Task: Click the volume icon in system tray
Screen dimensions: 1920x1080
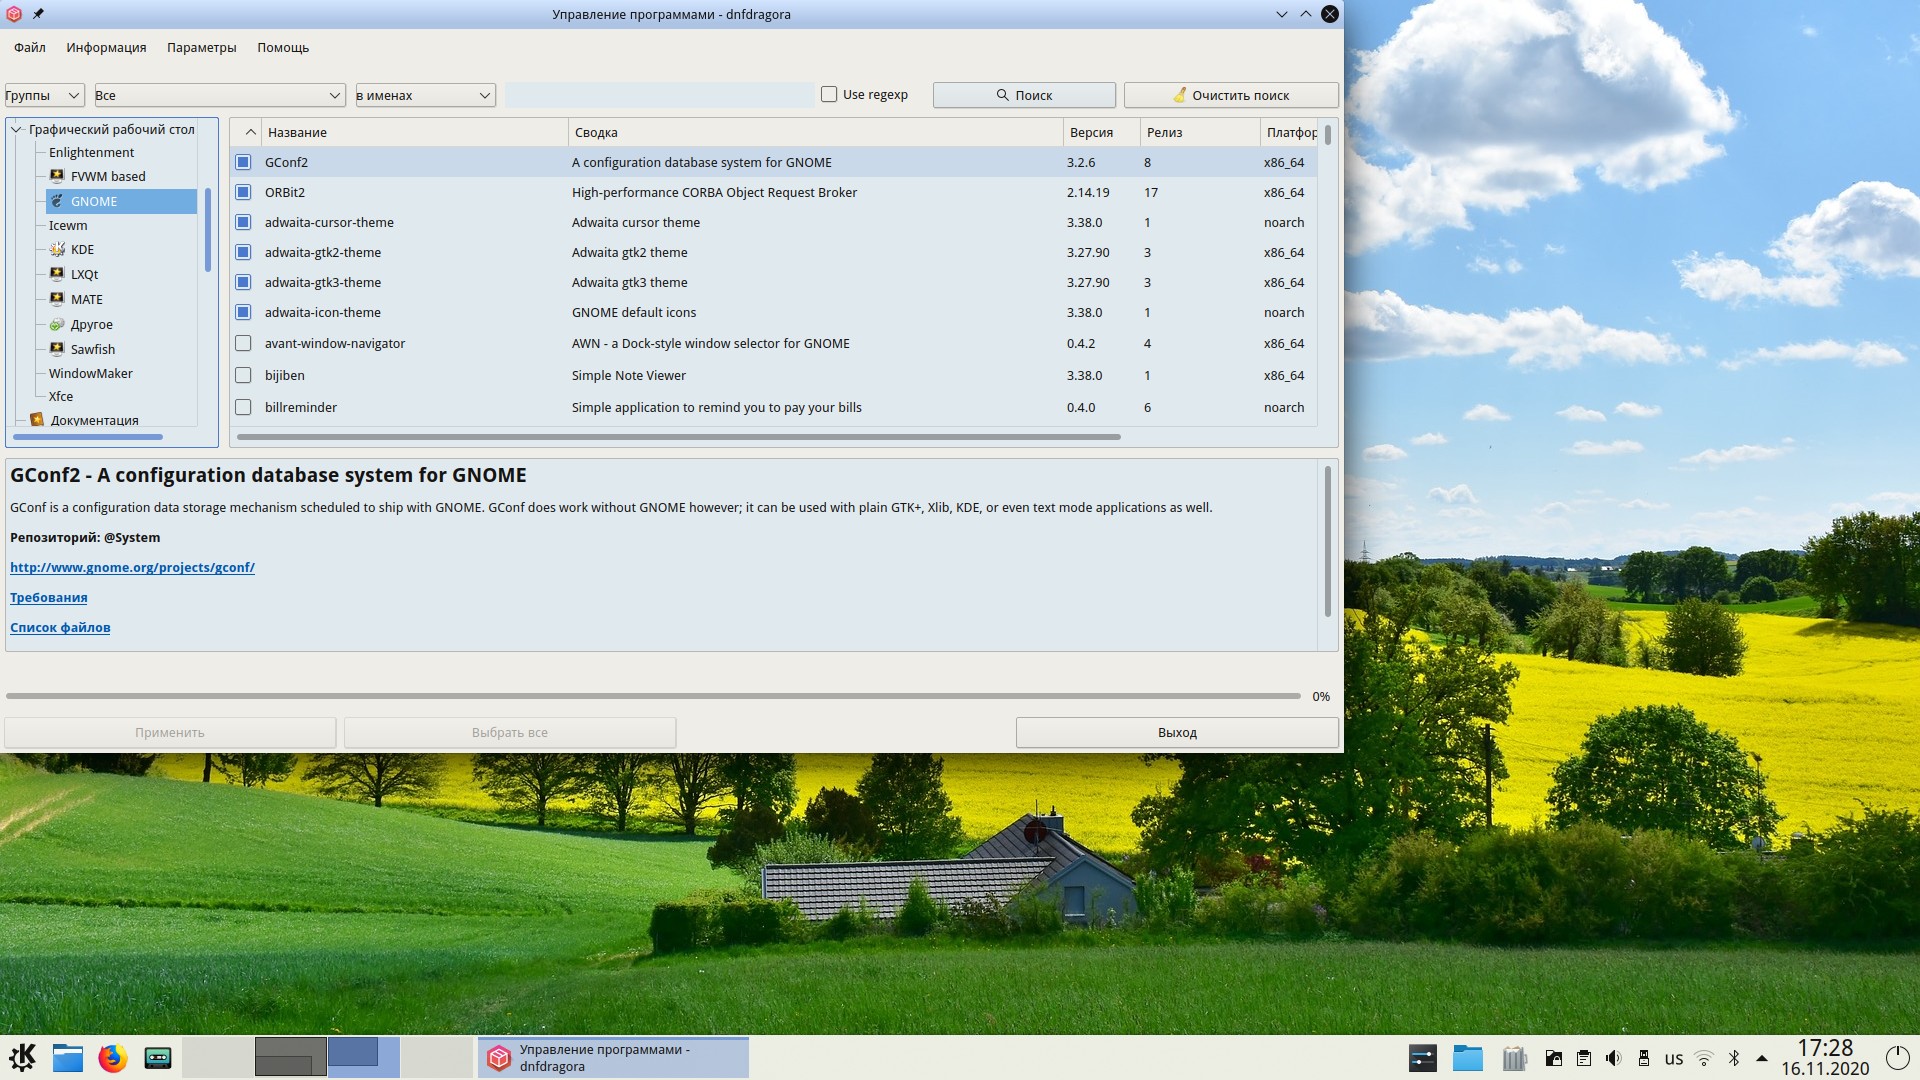Action: point(1613,1058)
